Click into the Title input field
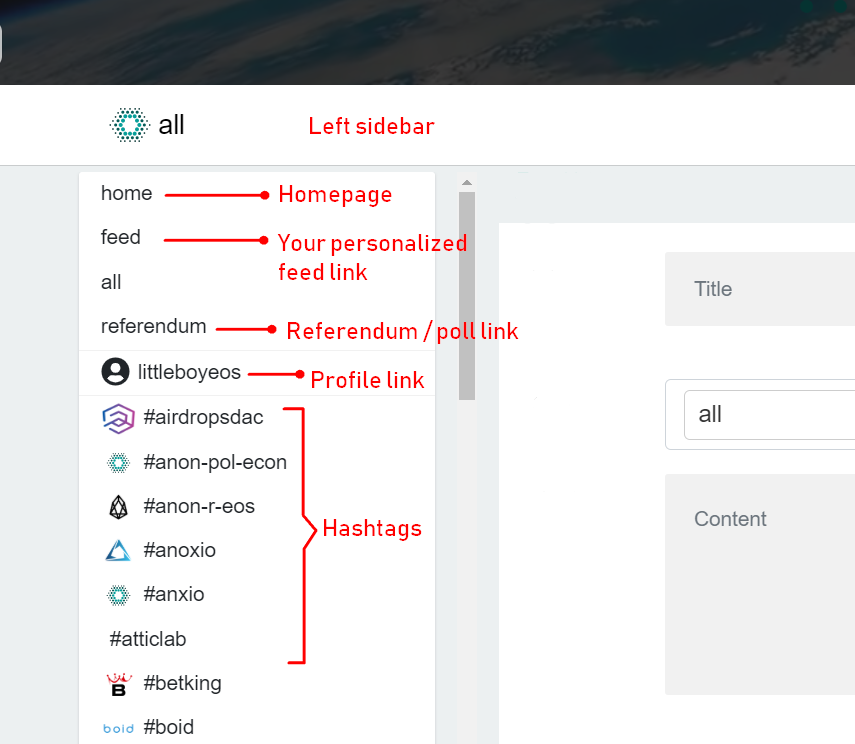 [x=760, y=289]
